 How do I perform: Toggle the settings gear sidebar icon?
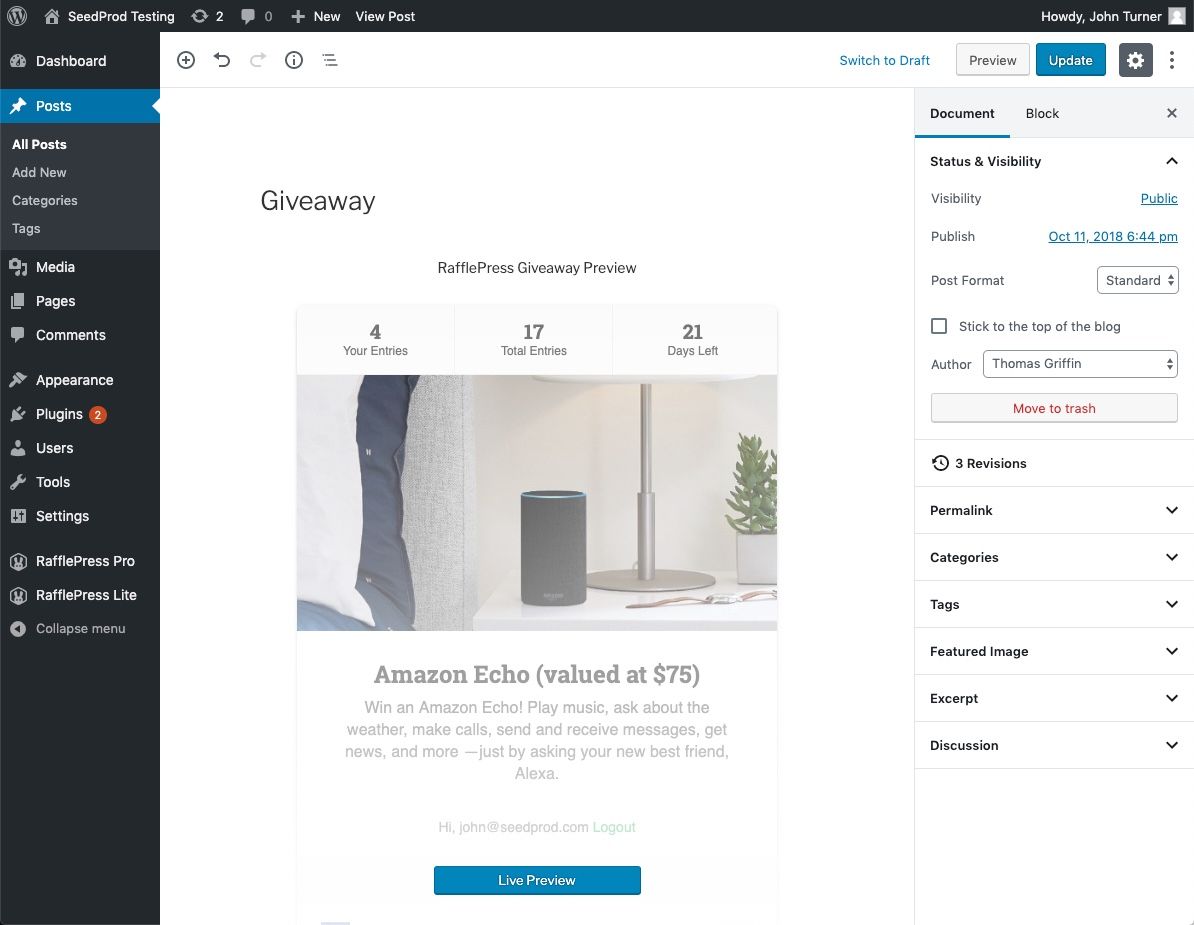(x=1135, y=60)
